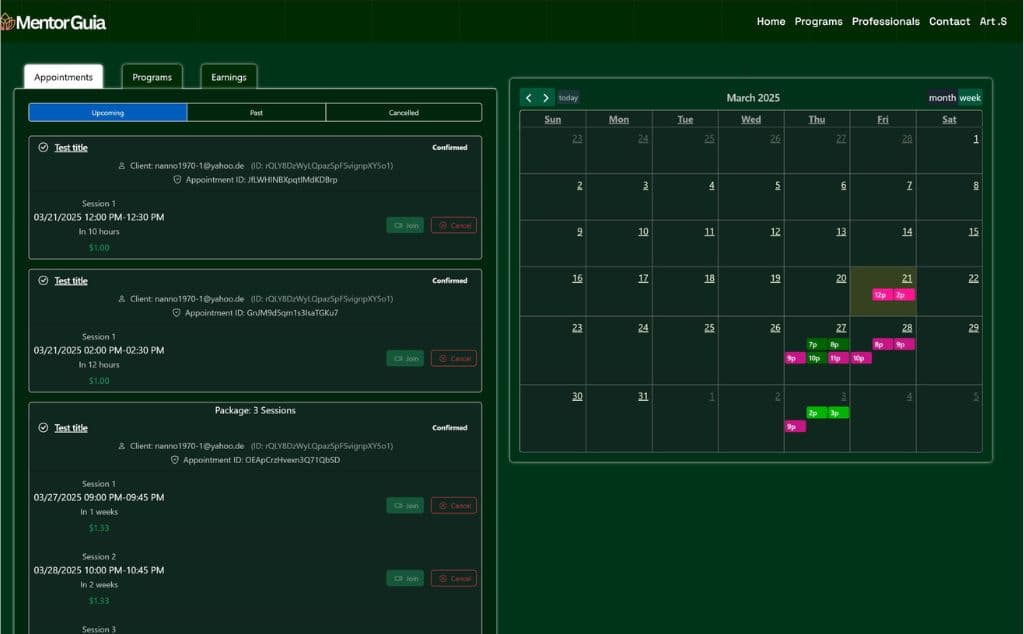The width and height of the screenshot is (1024, 634).
Task: Click the 11p event on March 27
Action: (838, 358)
